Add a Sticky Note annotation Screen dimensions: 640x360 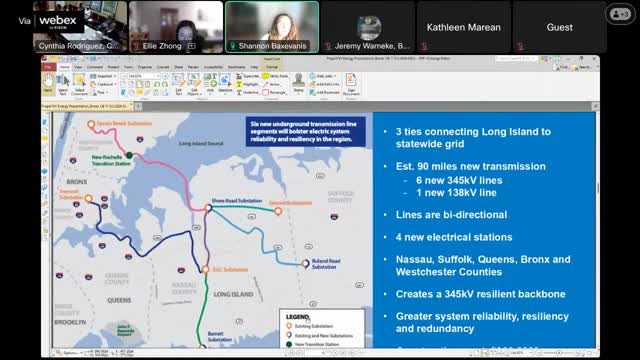click(x=276, y=76)
